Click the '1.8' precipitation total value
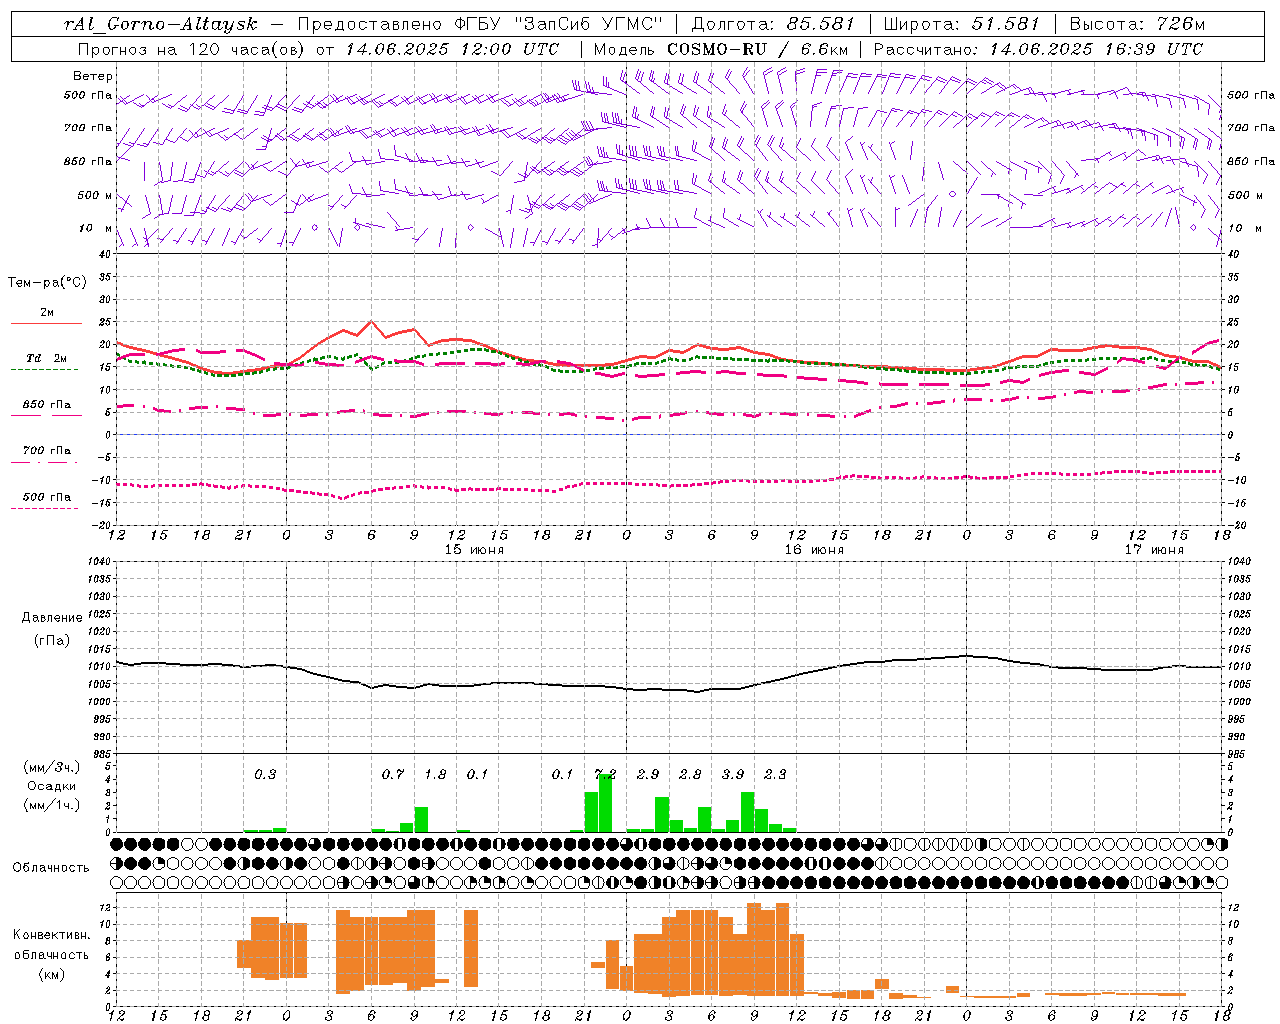Image resolution: width=1280 pixels, height=1024 pixels. click(435, 774)
